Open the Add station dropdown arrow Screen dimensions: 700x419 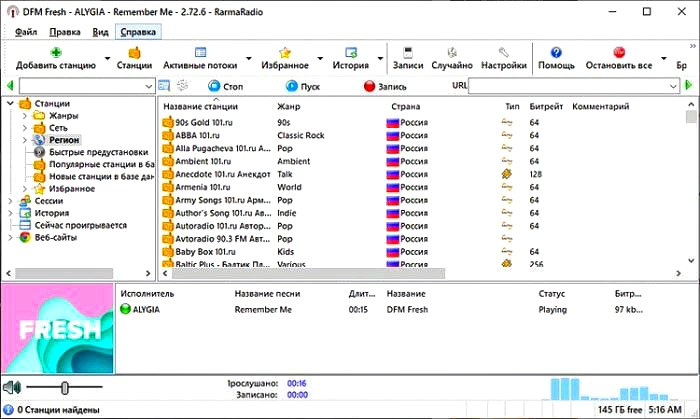[107, 58]
